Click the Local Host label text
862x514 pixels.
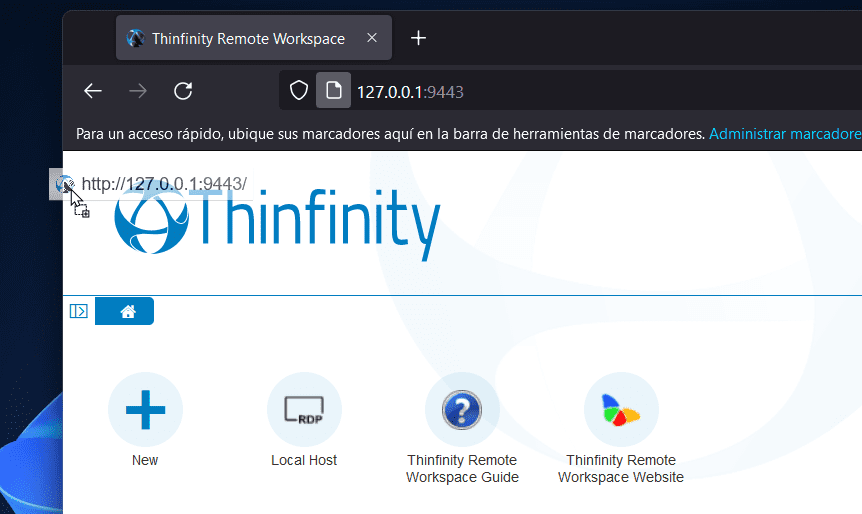(304, 460)
